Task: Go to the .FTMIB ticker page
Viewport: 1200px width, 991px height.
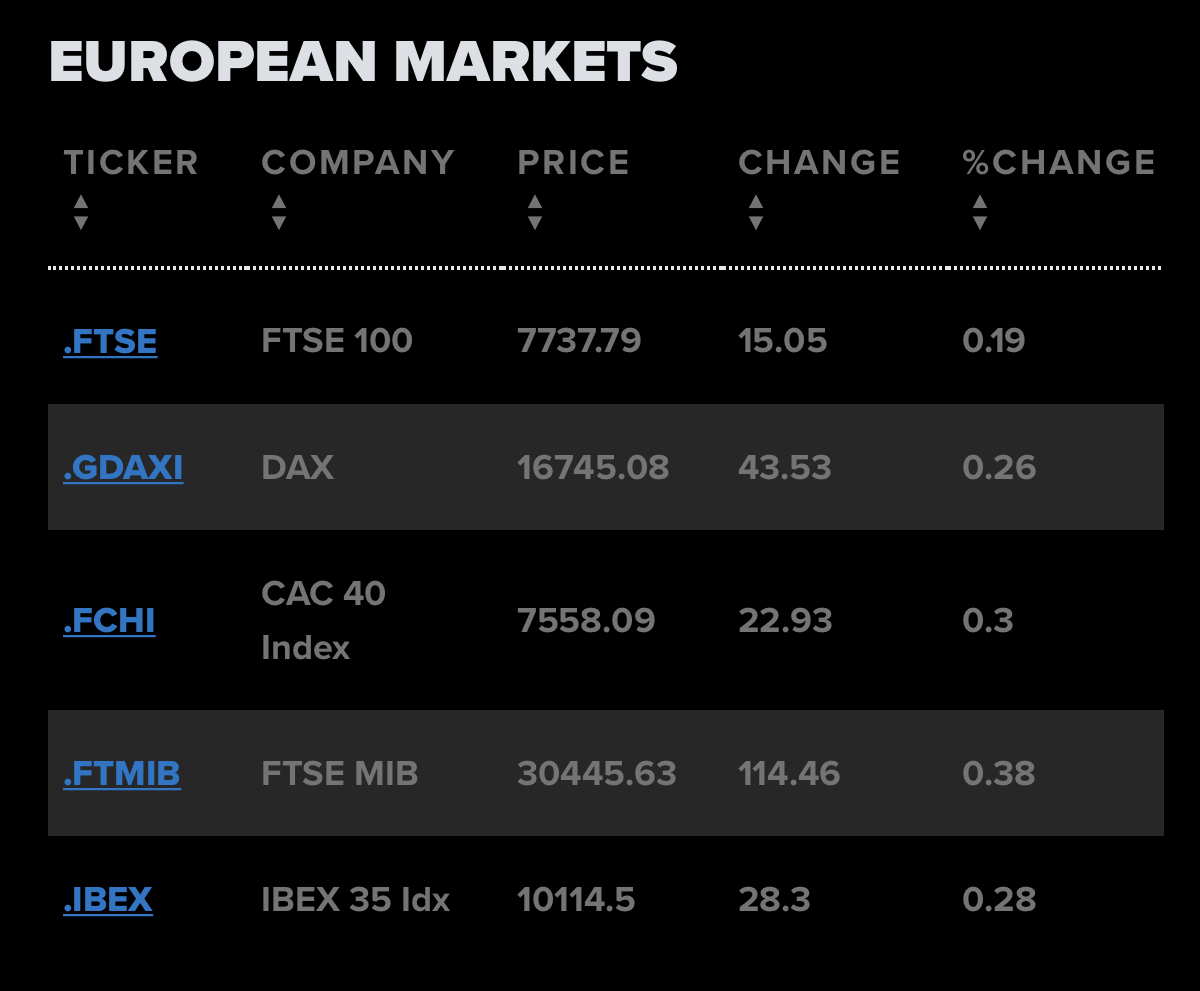Action: 122,774
